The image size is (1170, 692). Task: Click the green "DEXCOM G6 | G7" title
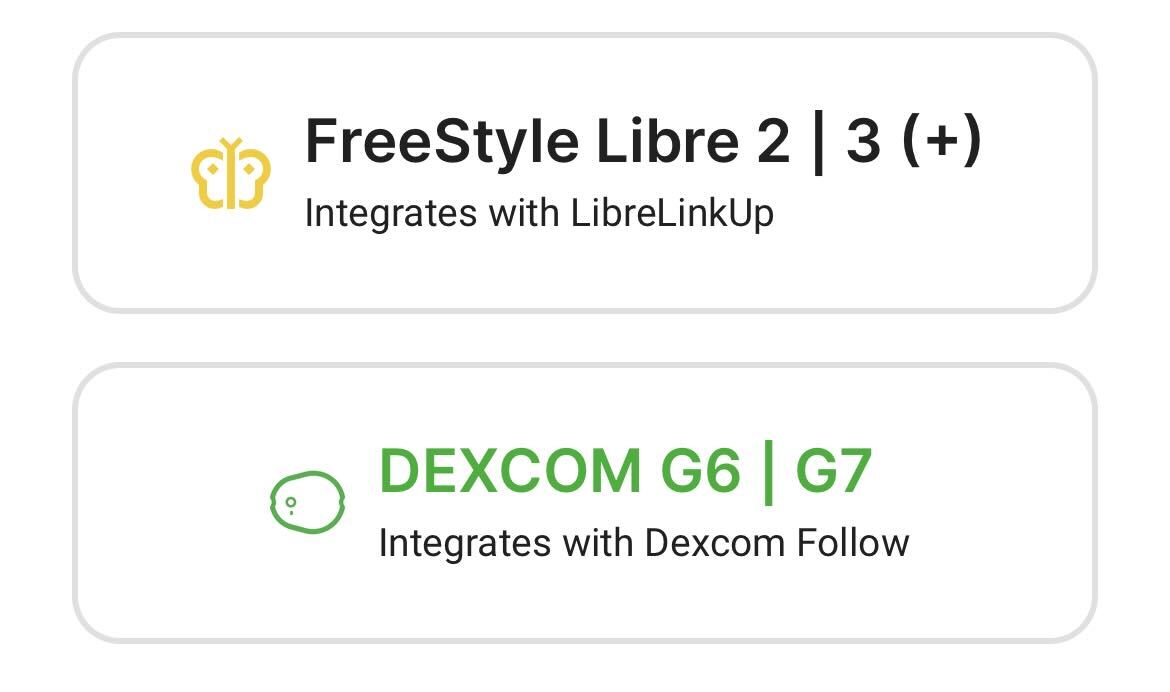(625, 471)
